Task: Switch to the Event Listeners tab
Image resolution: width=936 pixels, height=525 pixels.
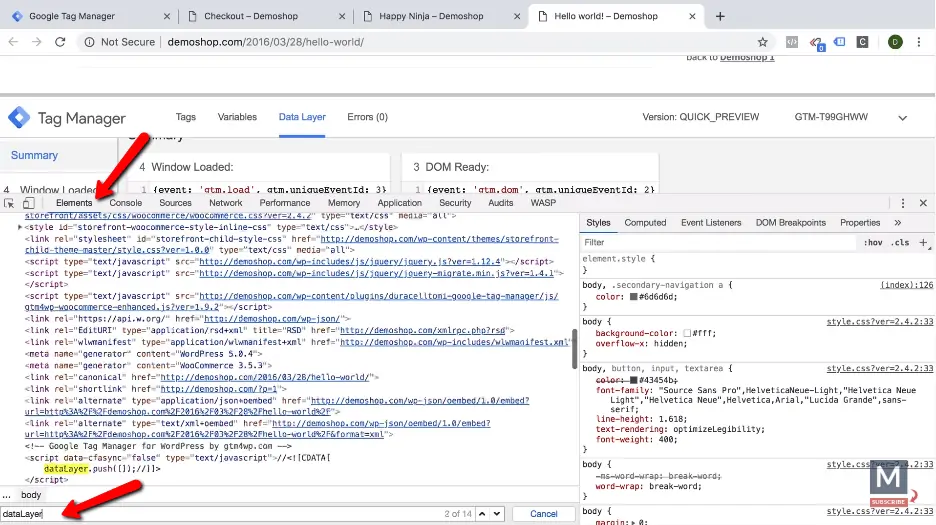Action: pos(711,223)
